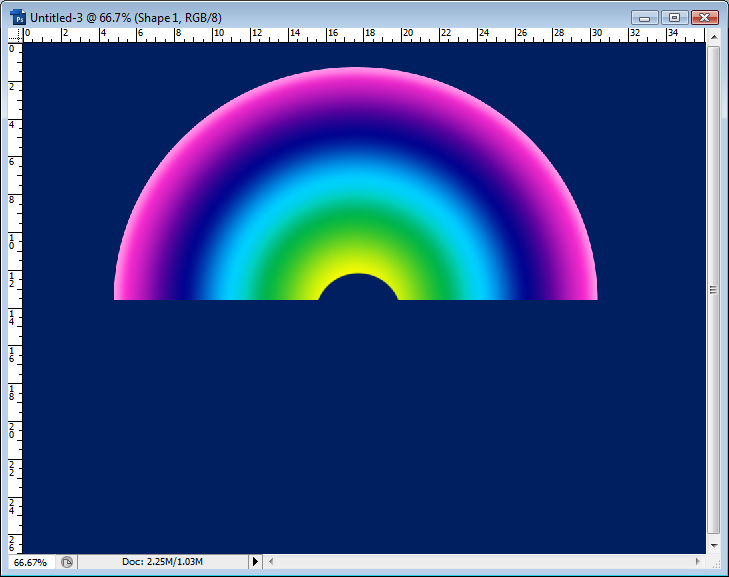Click the horizontal scrollbar right arrow

(697, 562)
